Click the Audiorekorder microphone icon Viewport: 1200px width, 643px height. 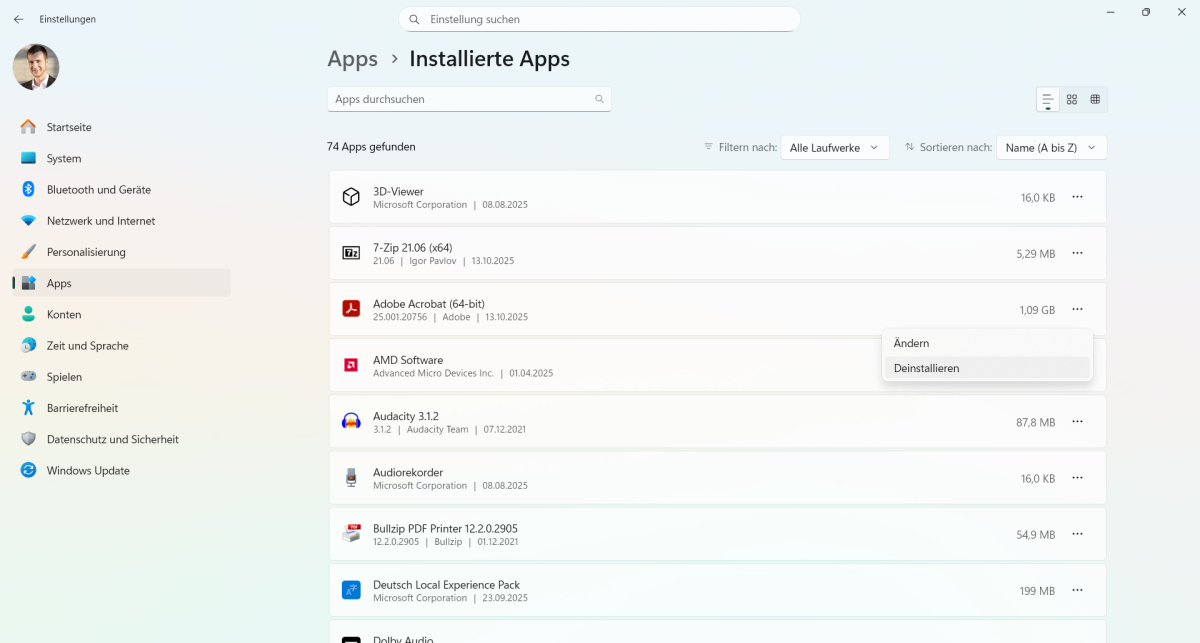click(x=351, y=477)
